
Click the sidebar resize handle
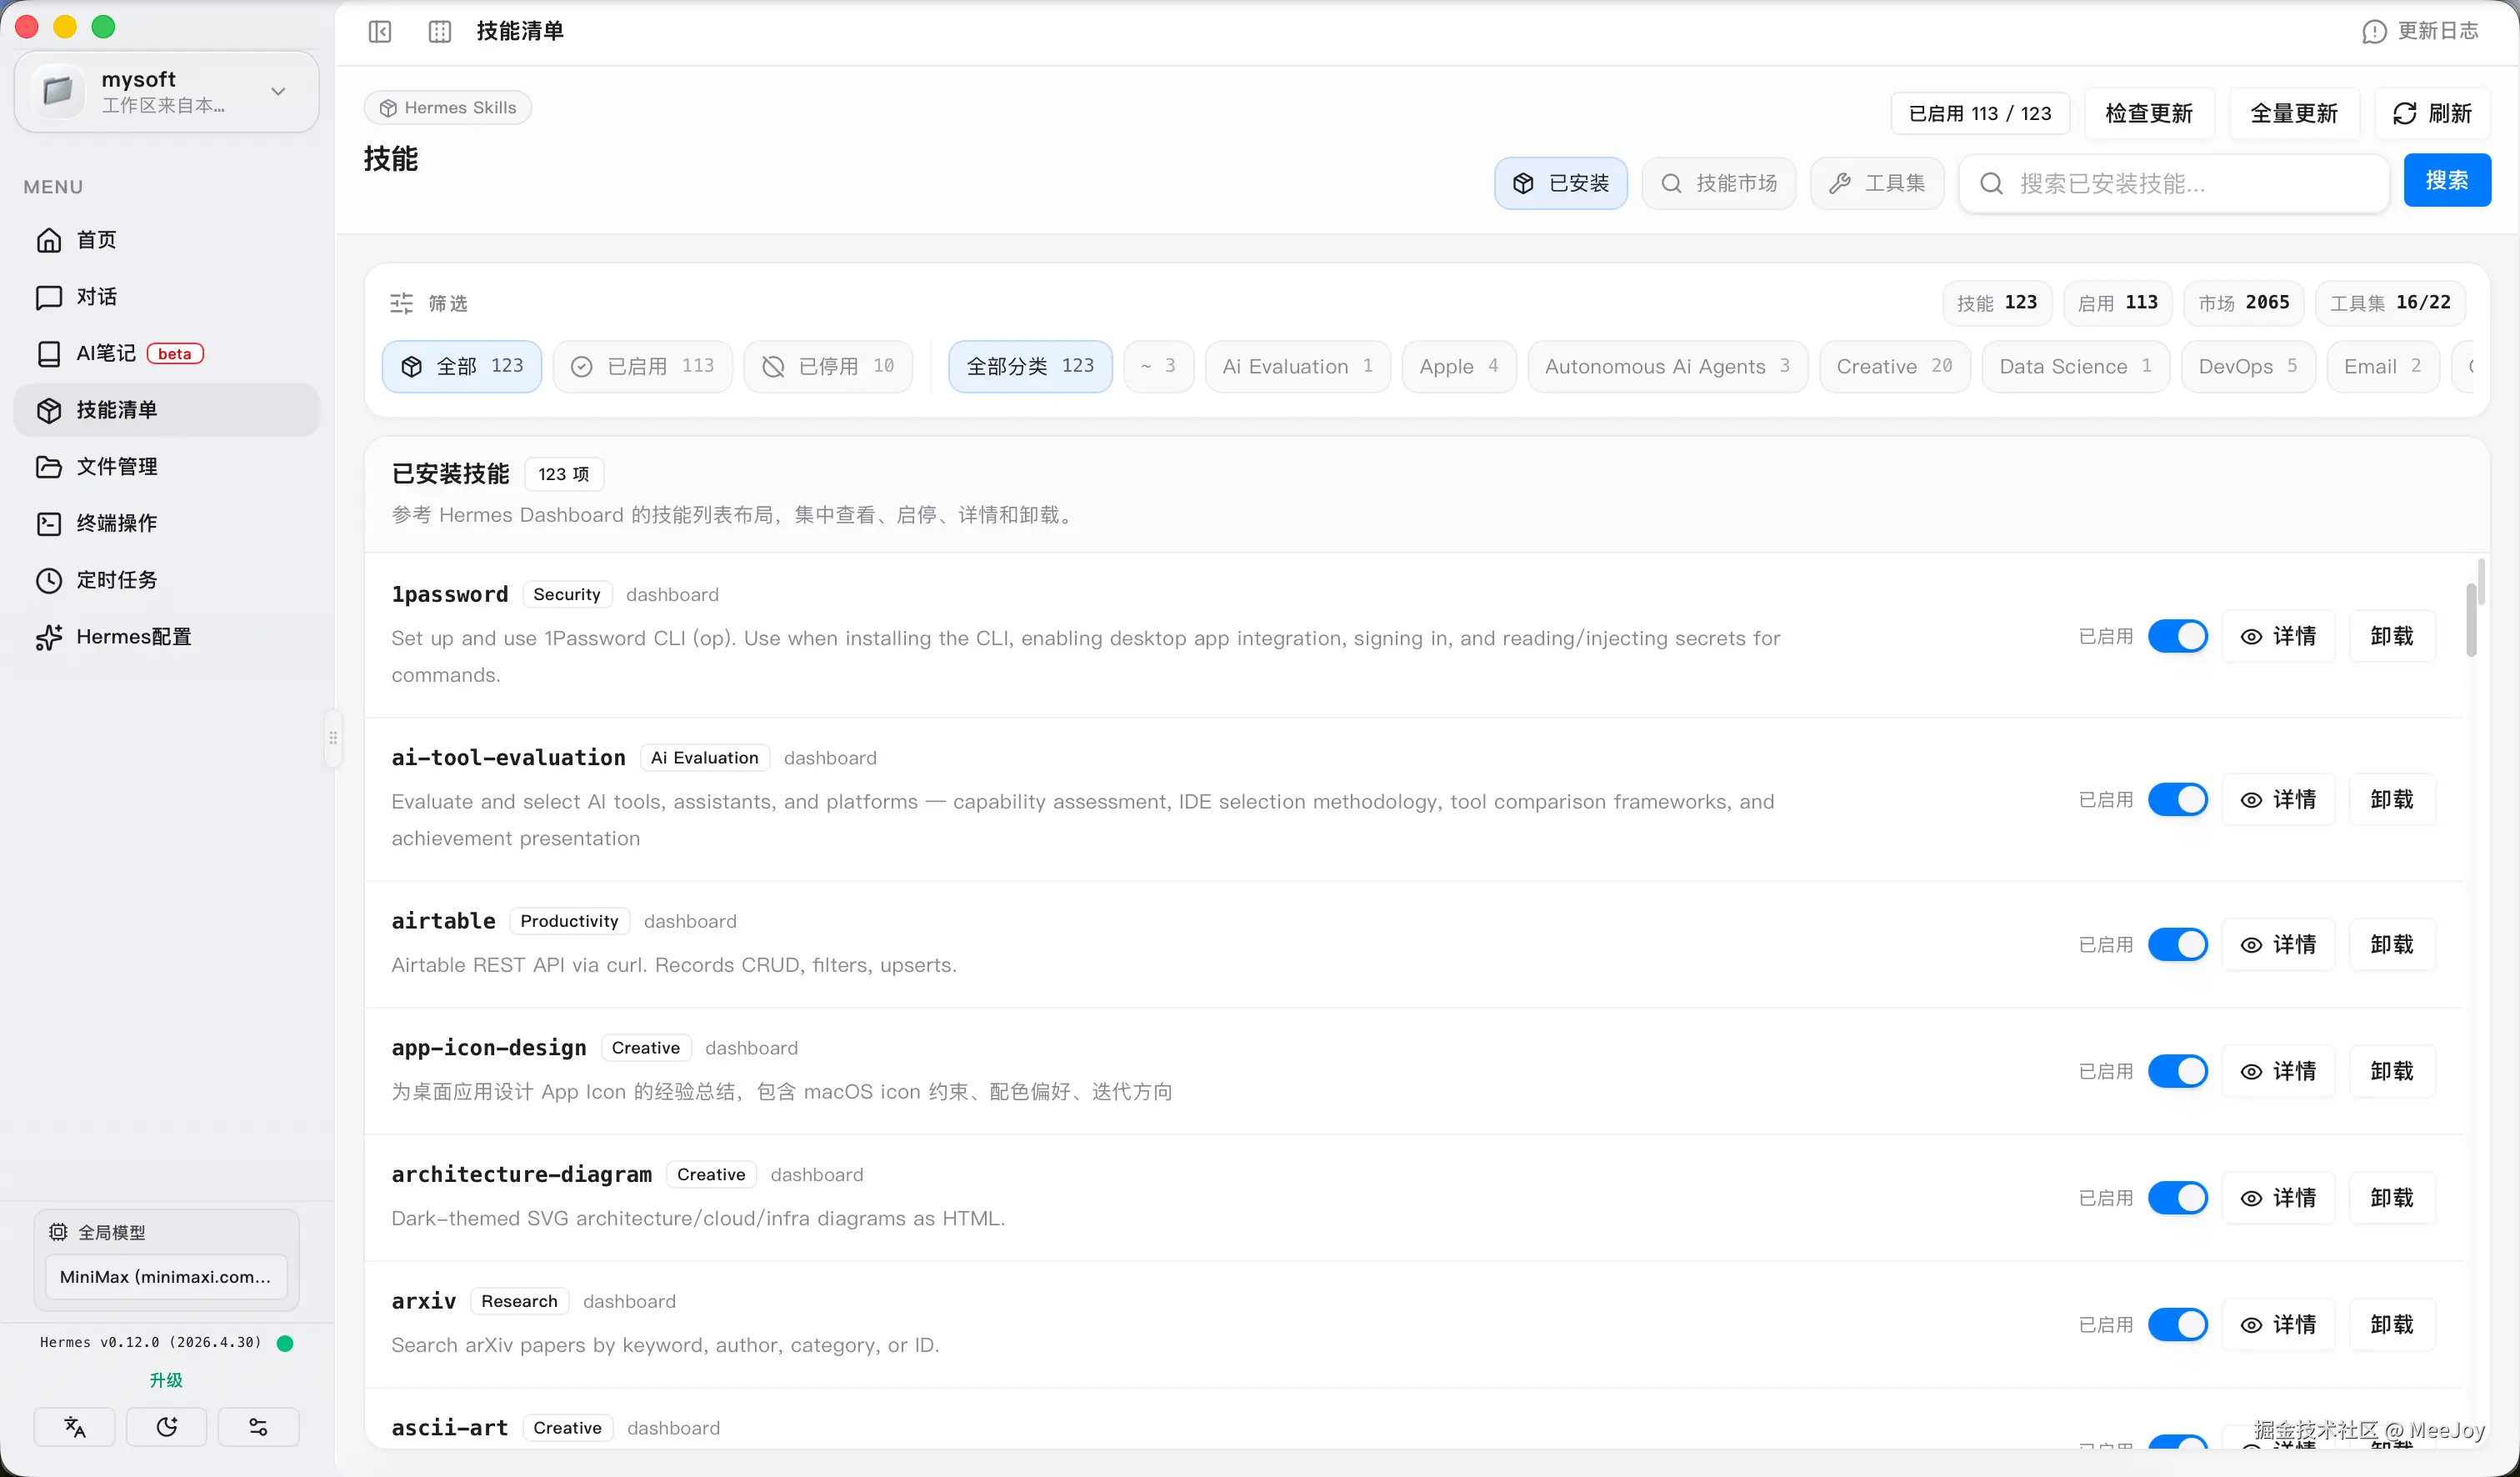(x=333, y=738)
